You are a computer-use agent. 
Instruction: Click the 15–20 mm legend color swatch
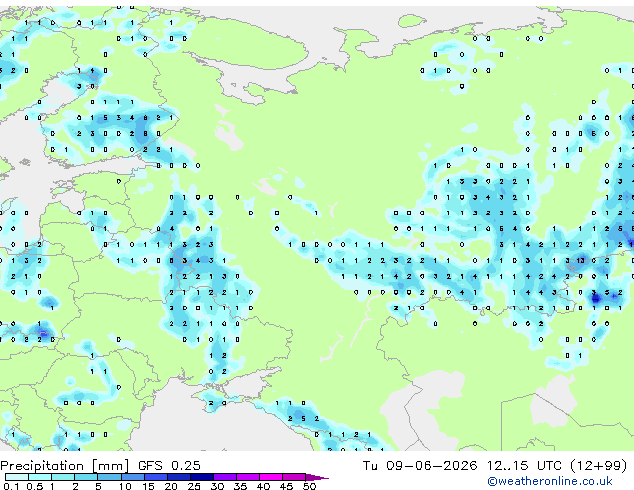tap(156, 477)
